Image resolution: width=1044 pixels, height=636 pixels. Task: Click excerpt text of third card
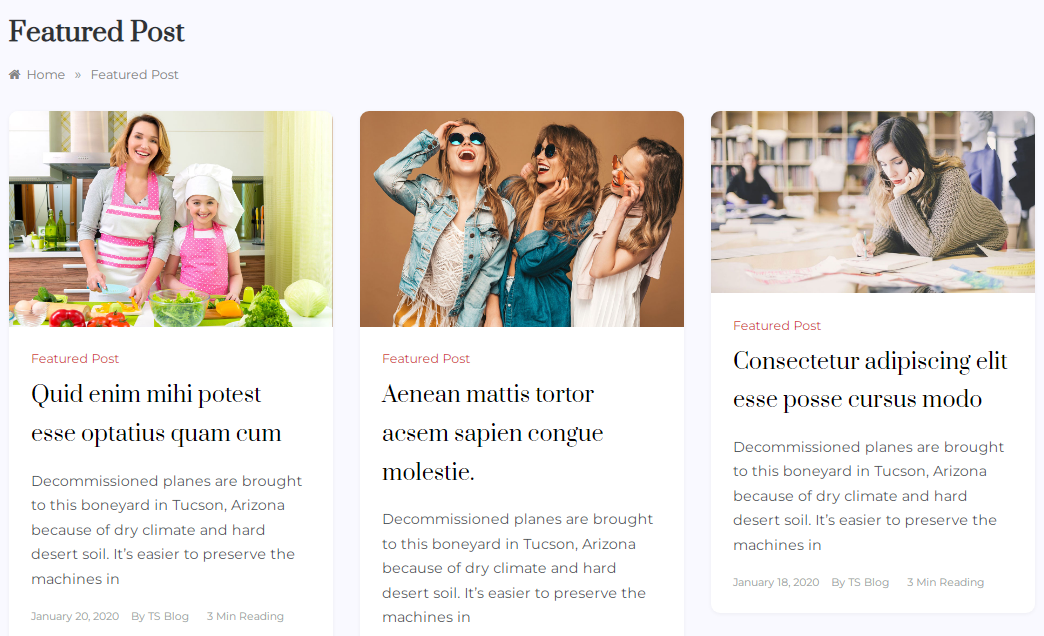pyautogui.click(x=868, y=496)
